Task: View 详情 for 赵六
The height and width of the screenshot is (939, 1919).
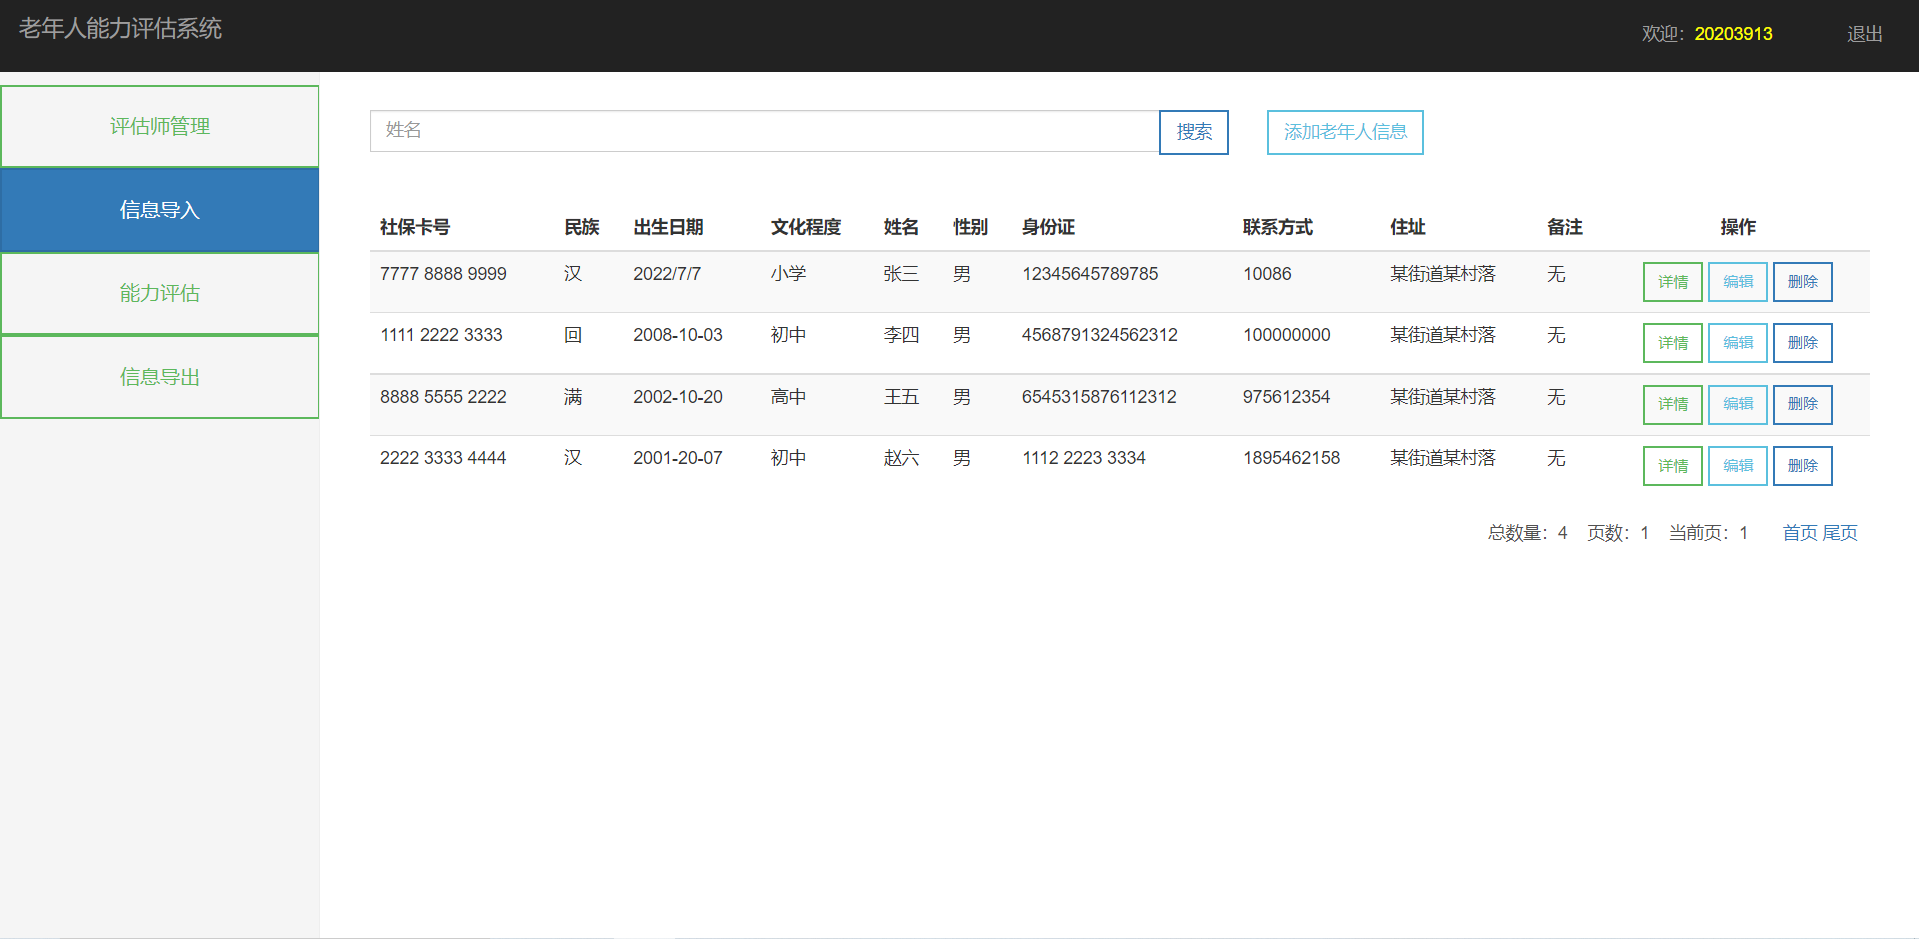Action: (1673, 466)
